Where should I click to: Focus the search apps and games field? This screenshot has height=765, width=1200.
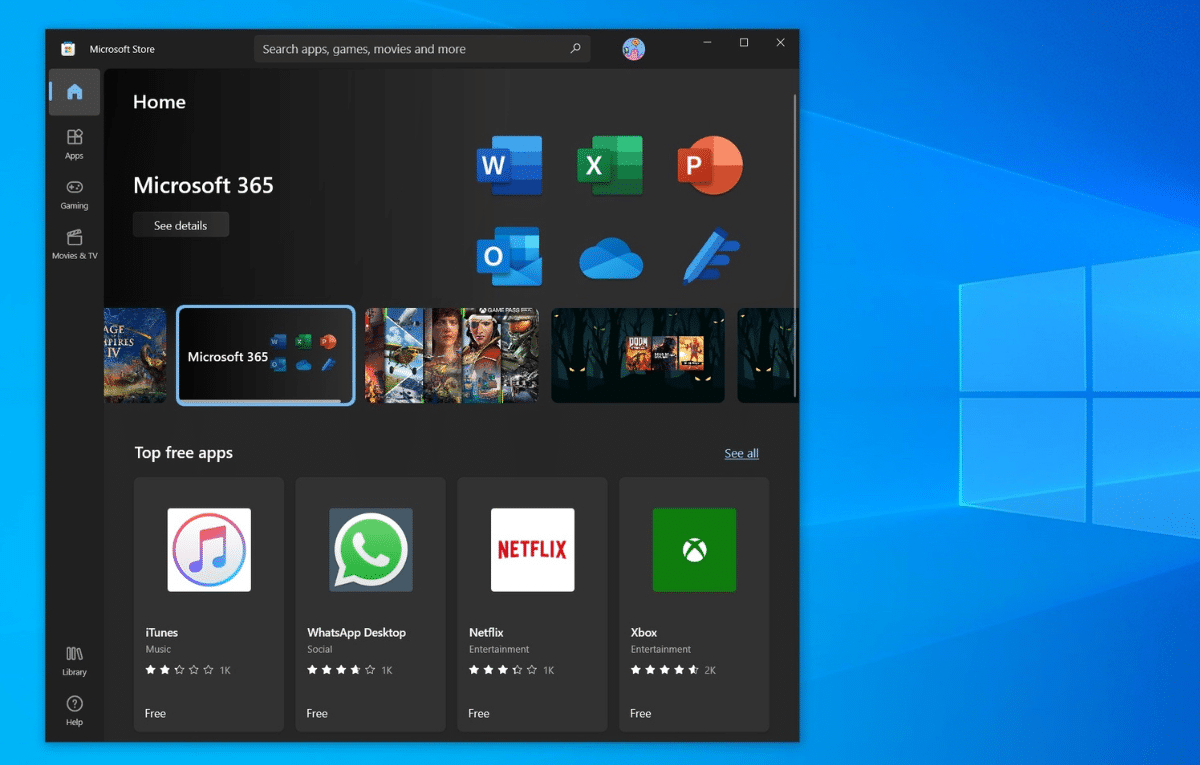pyautogui.click(x=422, y=49)
